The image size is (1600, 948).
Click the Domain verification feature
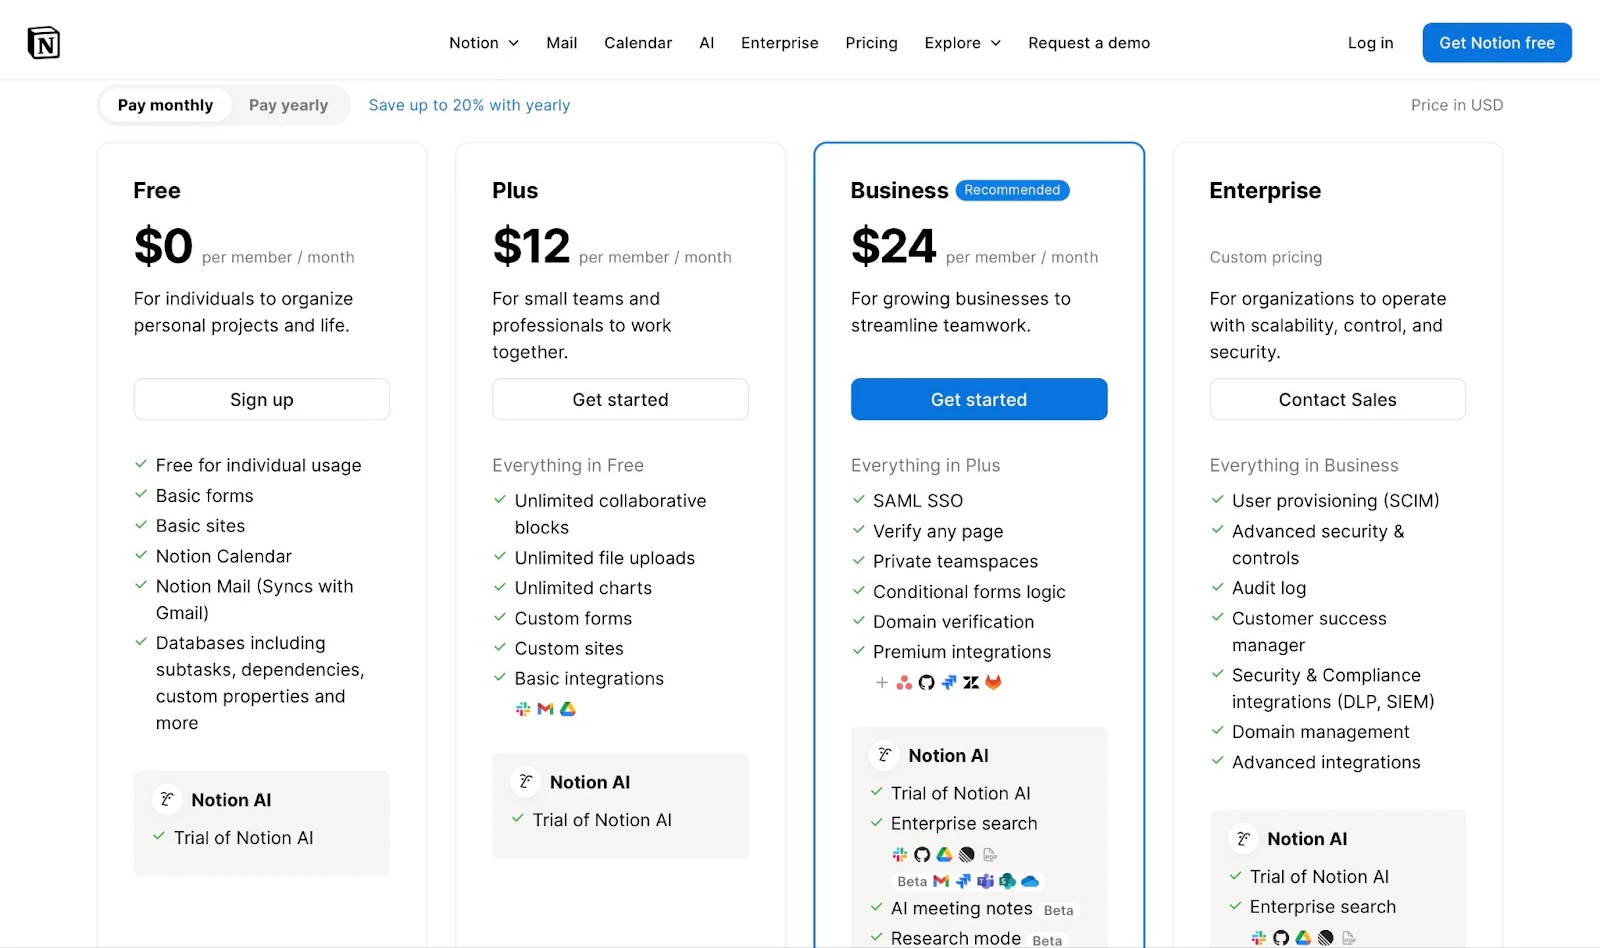[954, 622]
